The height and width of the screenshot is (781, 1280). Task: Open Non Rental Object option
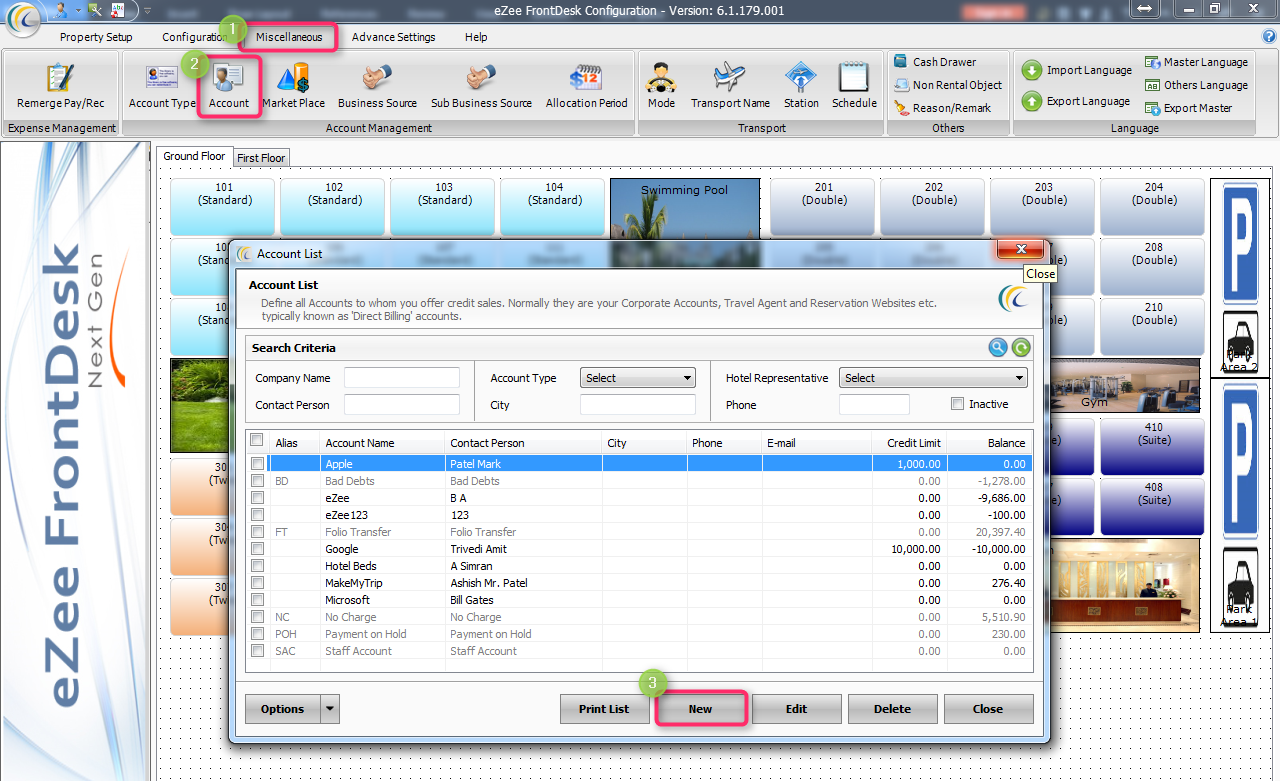[x=947, y=85]
